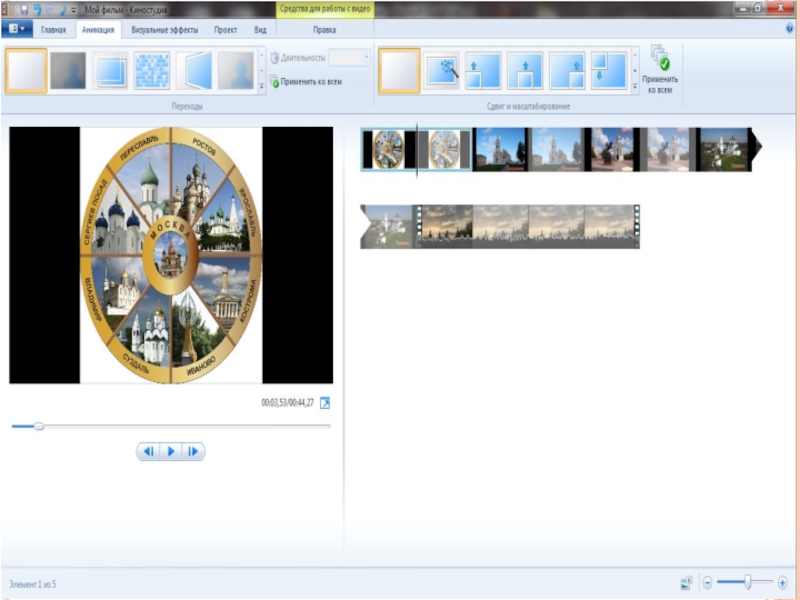
Task: Toggle full screen preview
Action: click(x=325, y=403)
